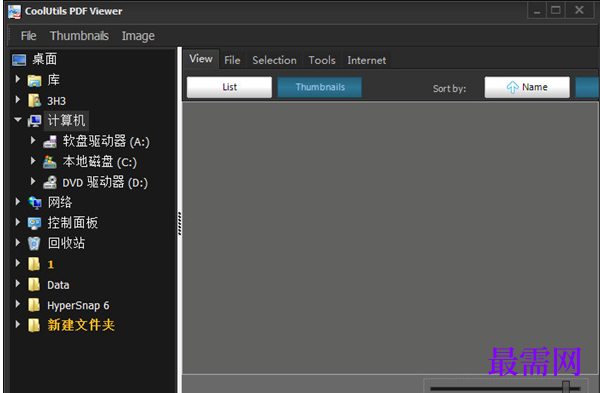This screenshot has width=600, height=393.
Task: Select the HyperSnap 6 folder label
Action: 78,305
